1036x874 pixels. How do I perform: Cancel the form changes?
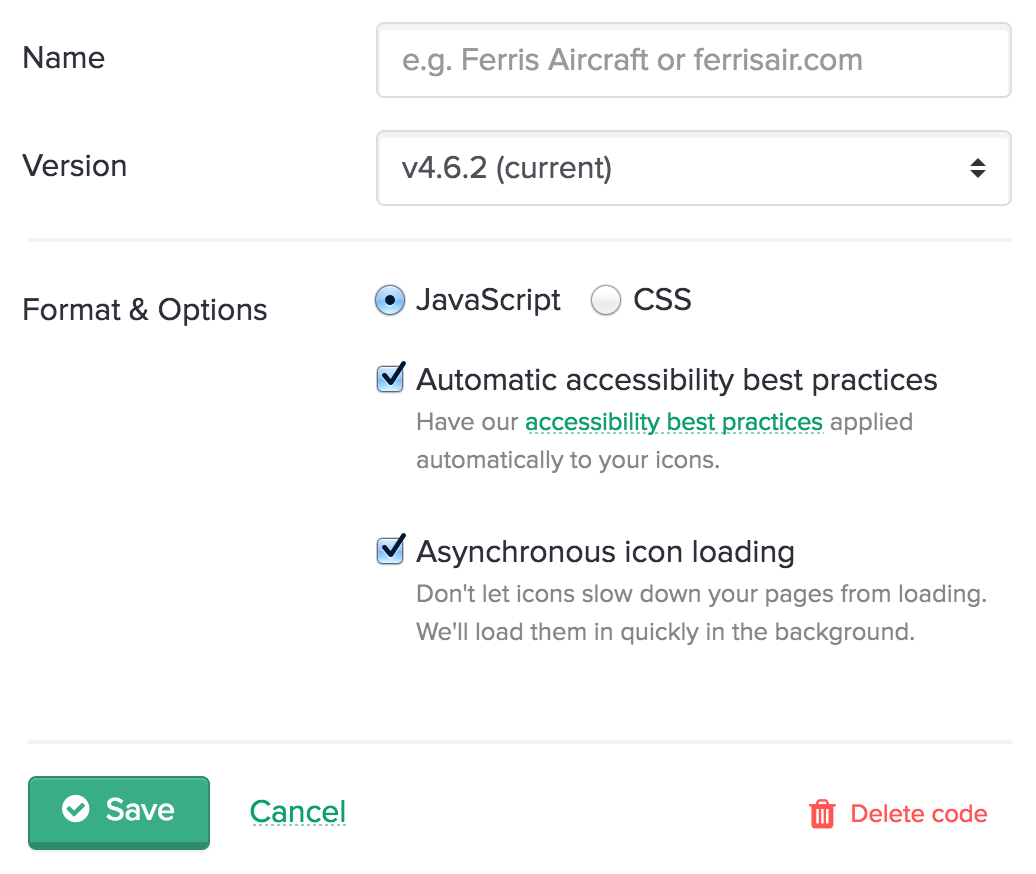[297, 812]
